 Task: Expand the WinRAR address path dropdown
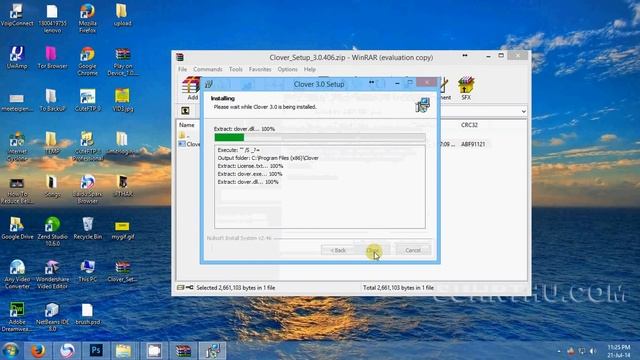coord(523,111)
